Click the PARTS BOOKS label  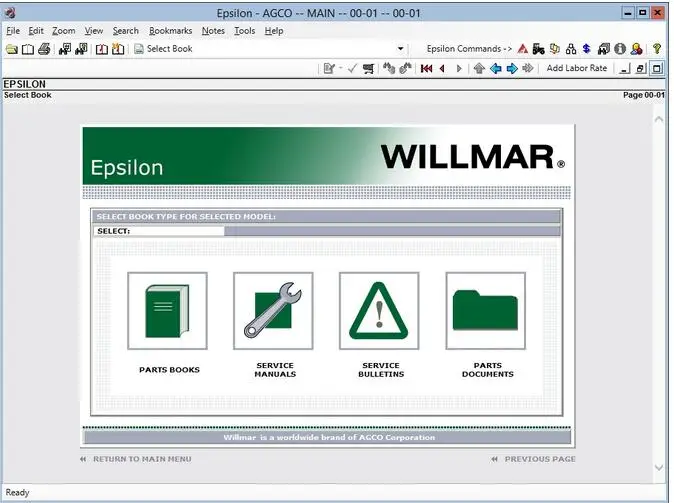(x=169, y=370)
